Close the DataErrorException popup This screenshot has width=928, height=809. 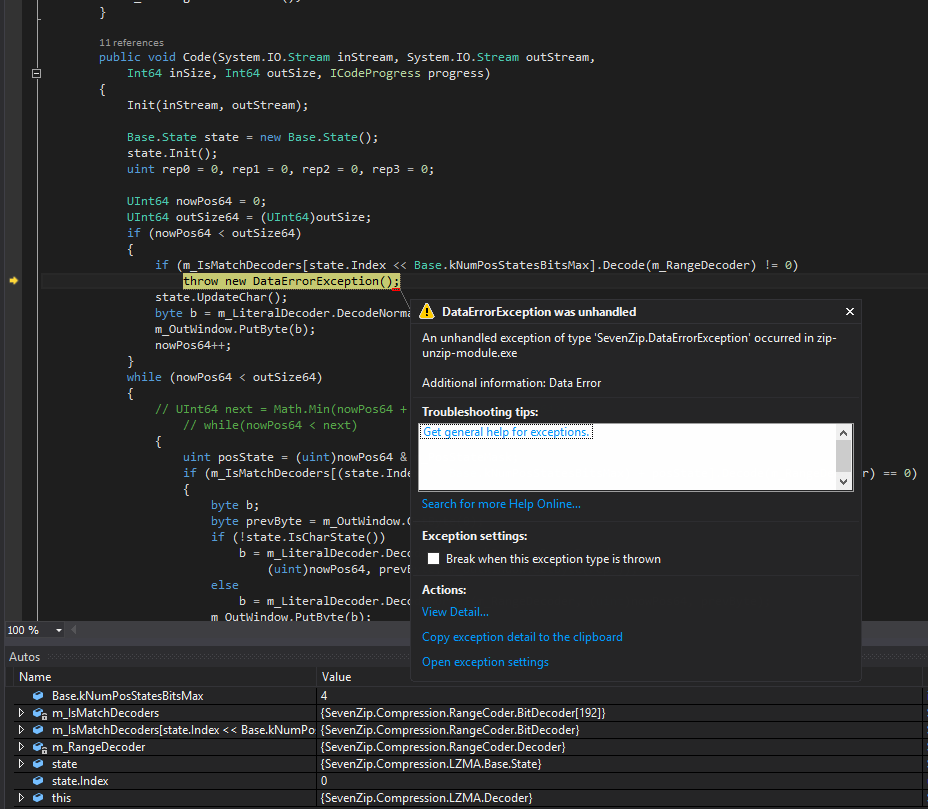(850, 312)
